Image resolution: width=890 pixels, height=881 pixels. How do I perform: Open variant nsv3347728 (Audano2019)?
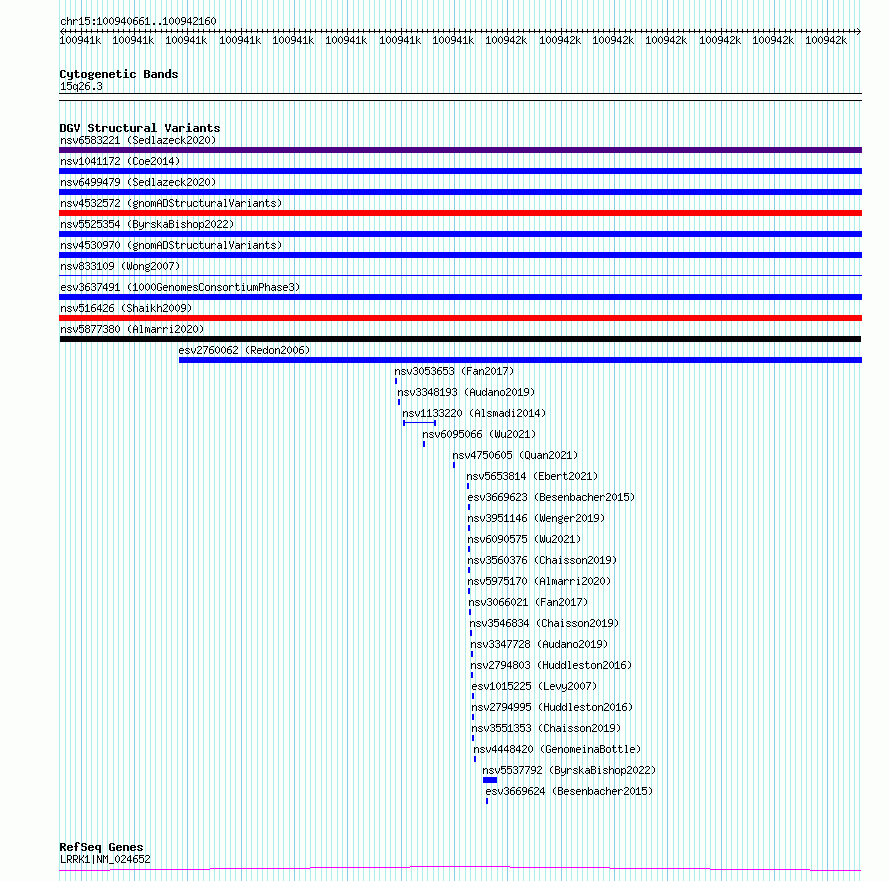tap(539, 644)
